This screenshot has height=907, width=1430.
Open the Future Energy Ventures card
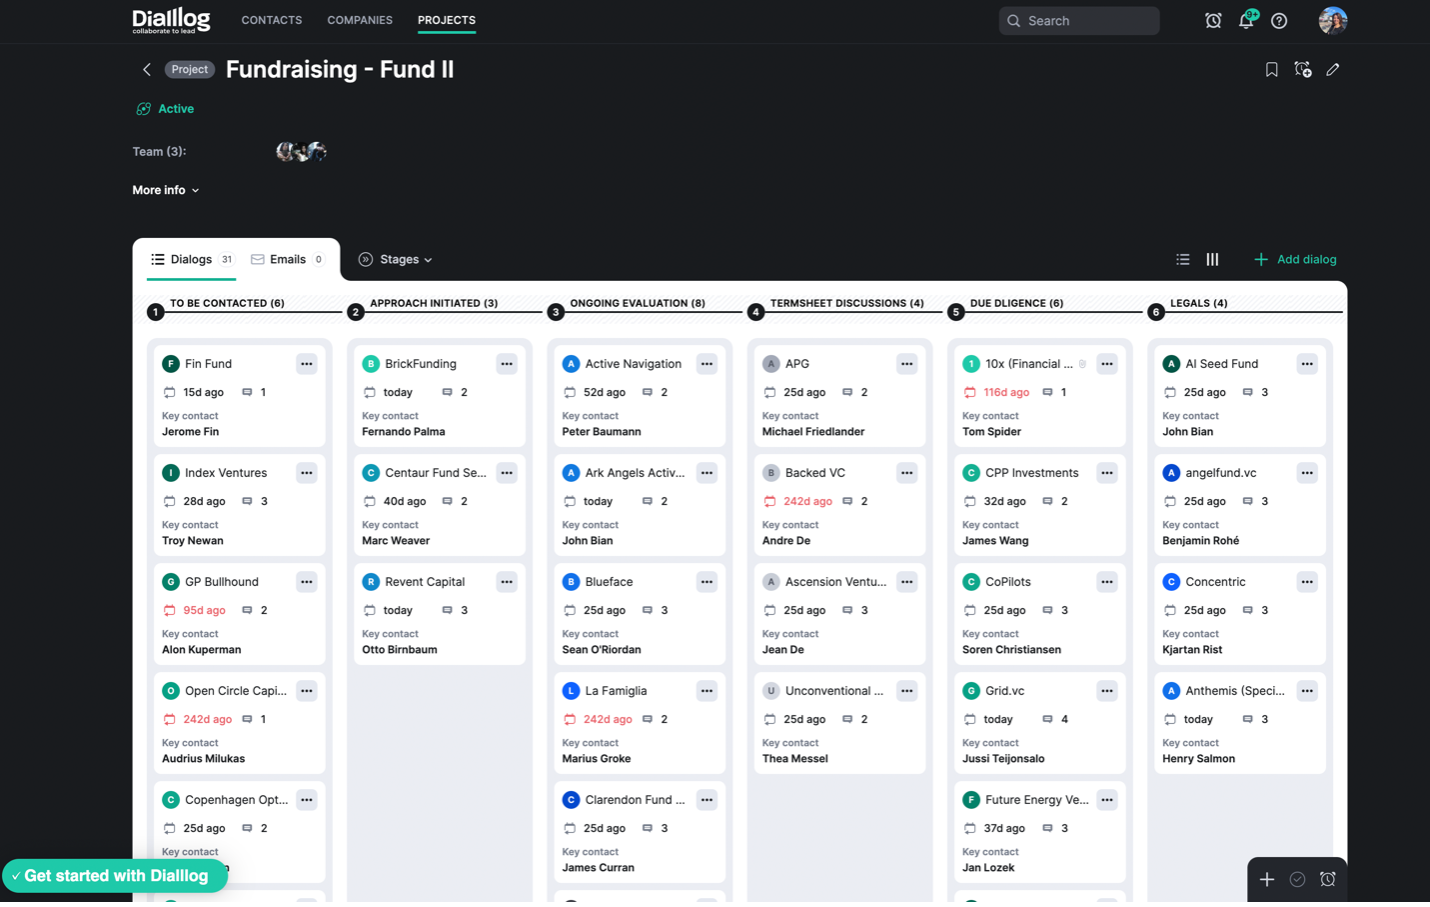(x=1039, y=833)
